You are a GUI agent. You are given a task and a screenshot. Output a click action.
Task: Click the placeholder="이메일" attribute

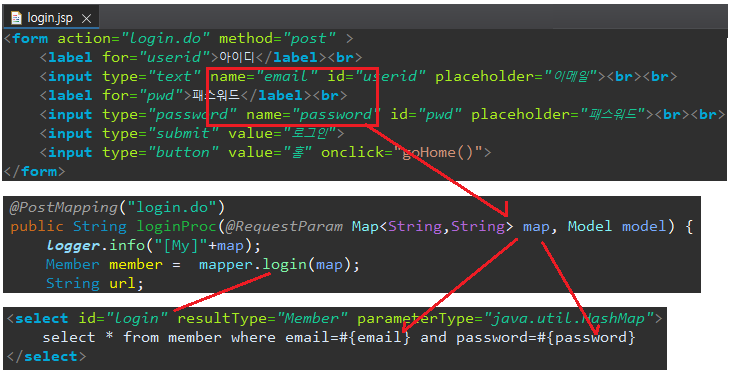click(519, 76)
